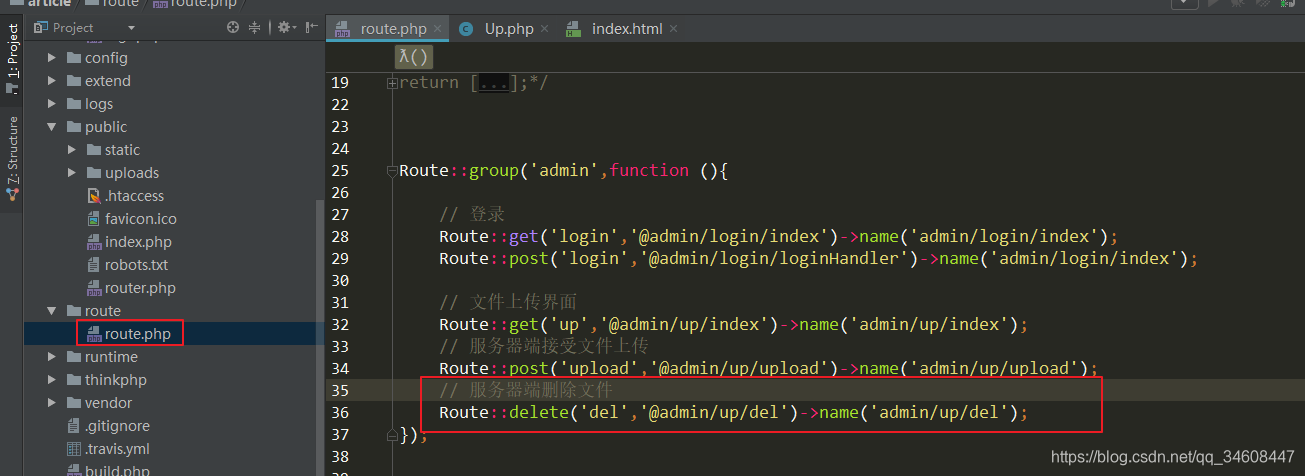
Task: Select the router.php file
Action: 140,288
